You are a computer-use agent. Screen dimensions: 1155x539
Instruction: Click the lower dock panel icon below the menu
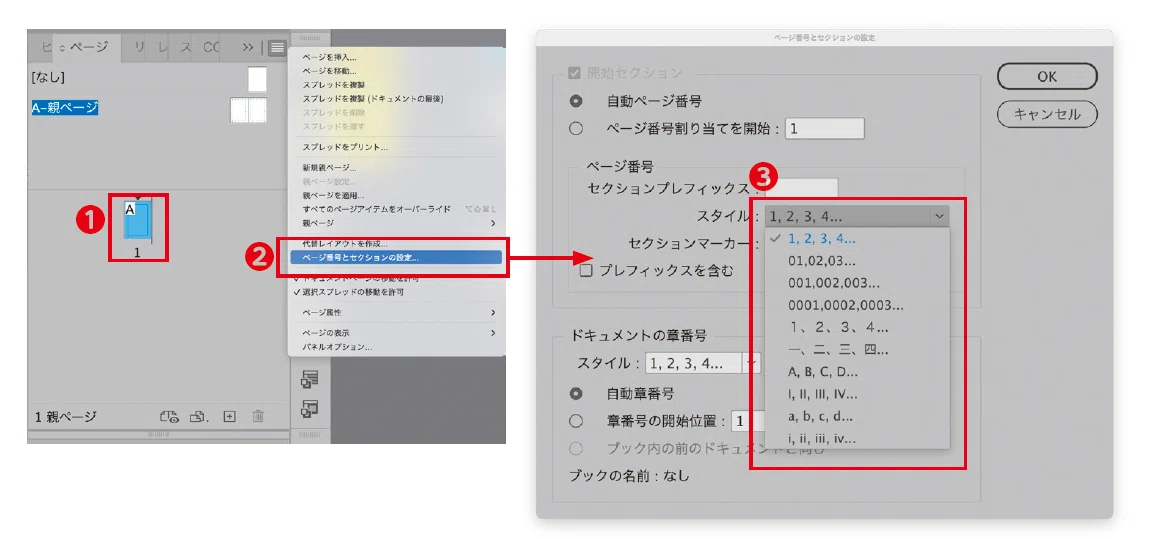tap(310, 409)
